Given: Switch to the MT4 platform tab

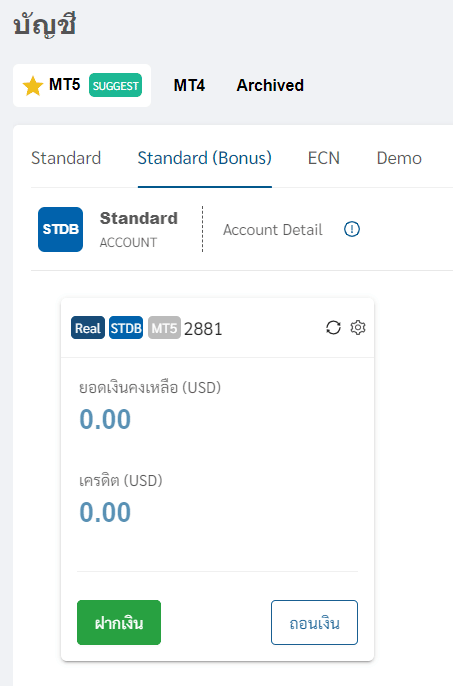Looking at the screenshot, I should [x=189, y=85].
